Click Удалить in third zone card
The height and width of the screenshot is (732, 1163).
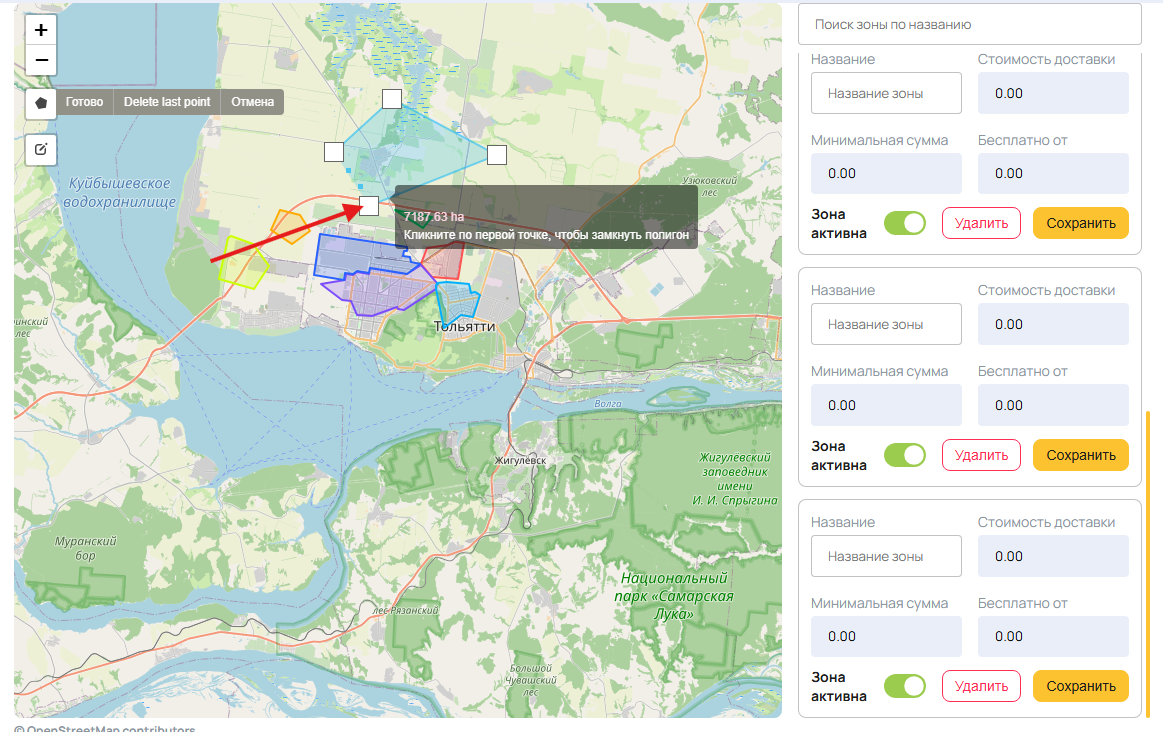[x=981, y=686]
